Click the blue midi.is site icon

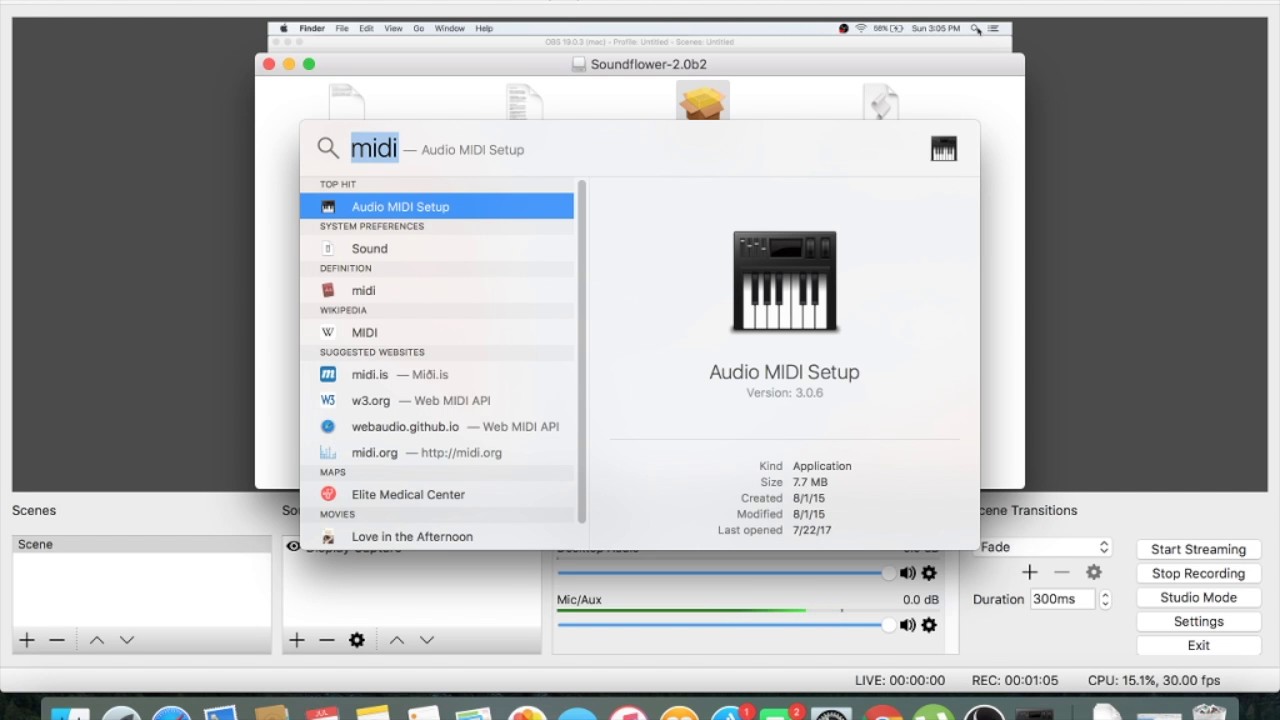[328, 374]
